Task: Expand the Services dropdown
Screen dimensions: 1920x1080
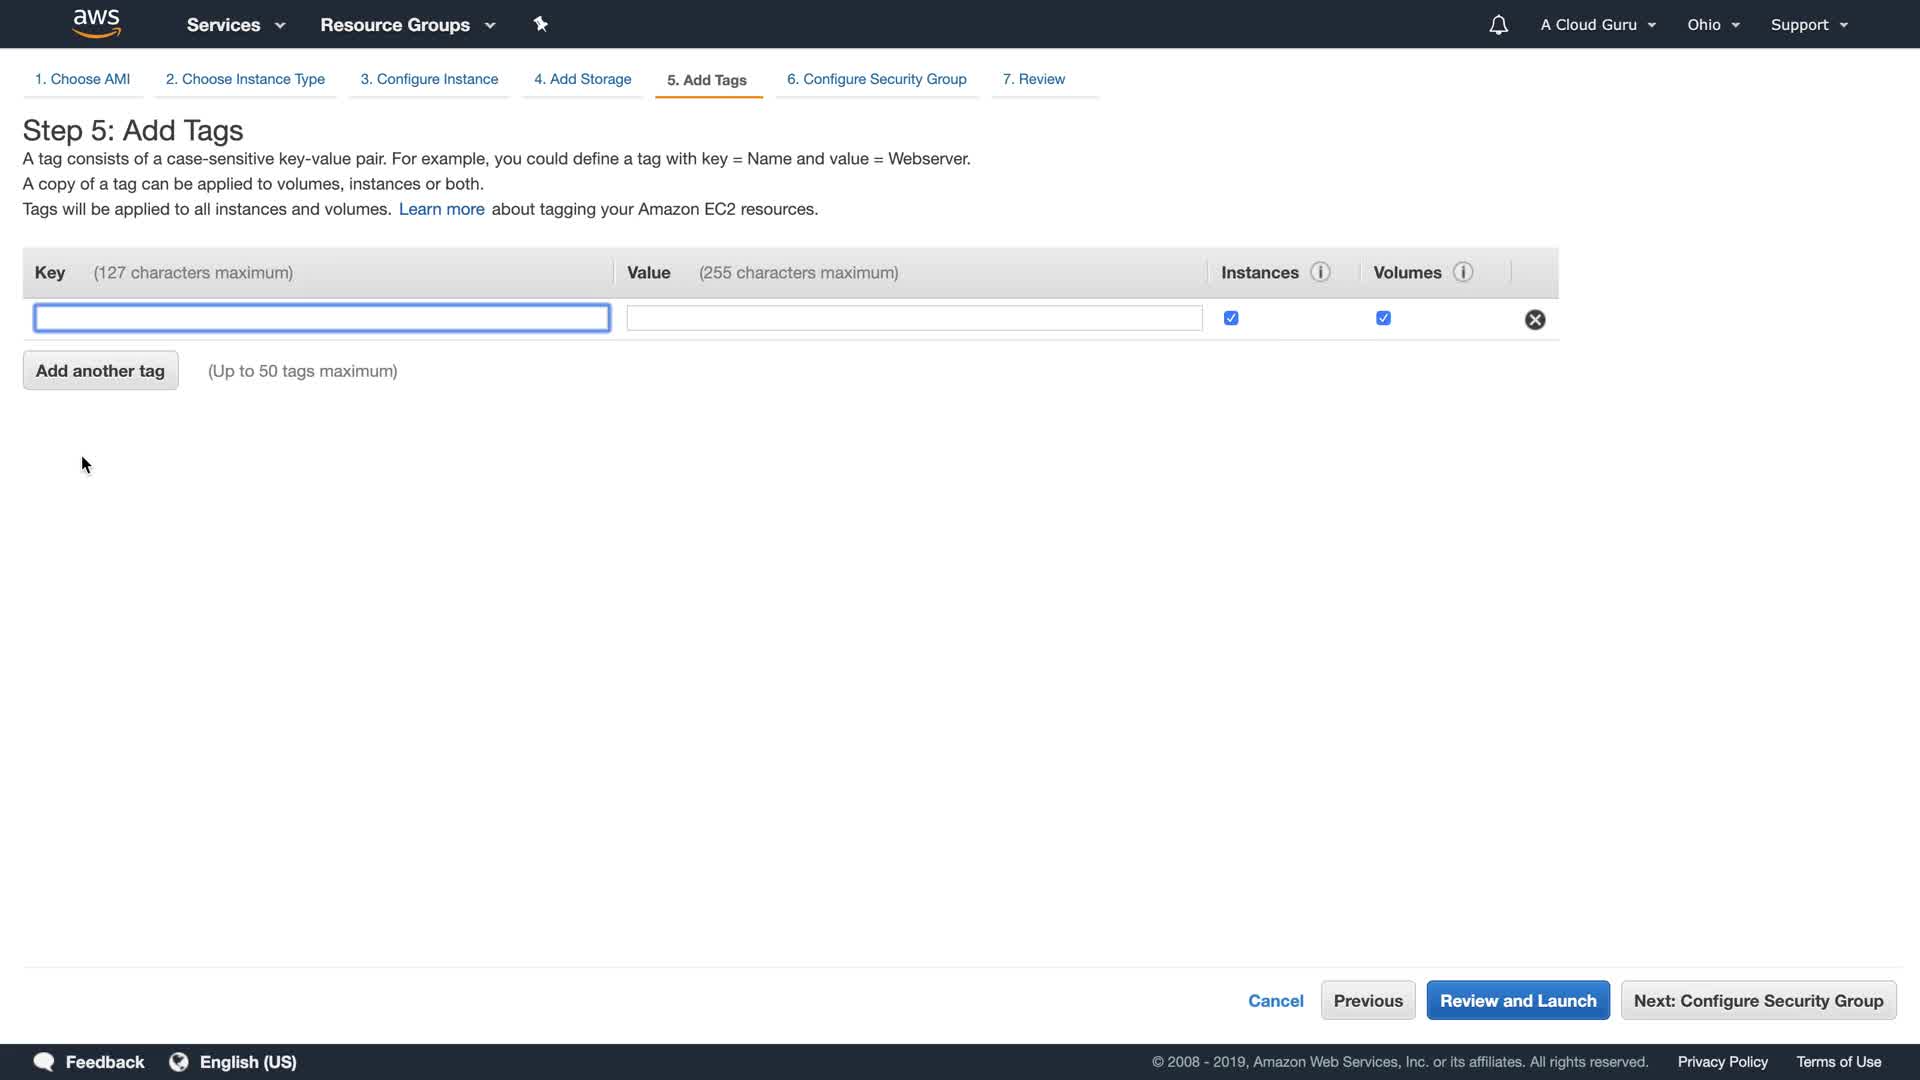Action: point(236,25)
